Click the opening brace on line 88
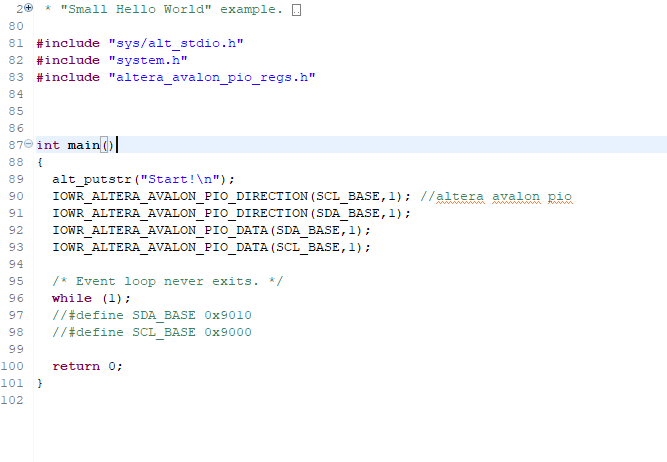667x462 pixels. pyautogui.click(x=40, y=163)
